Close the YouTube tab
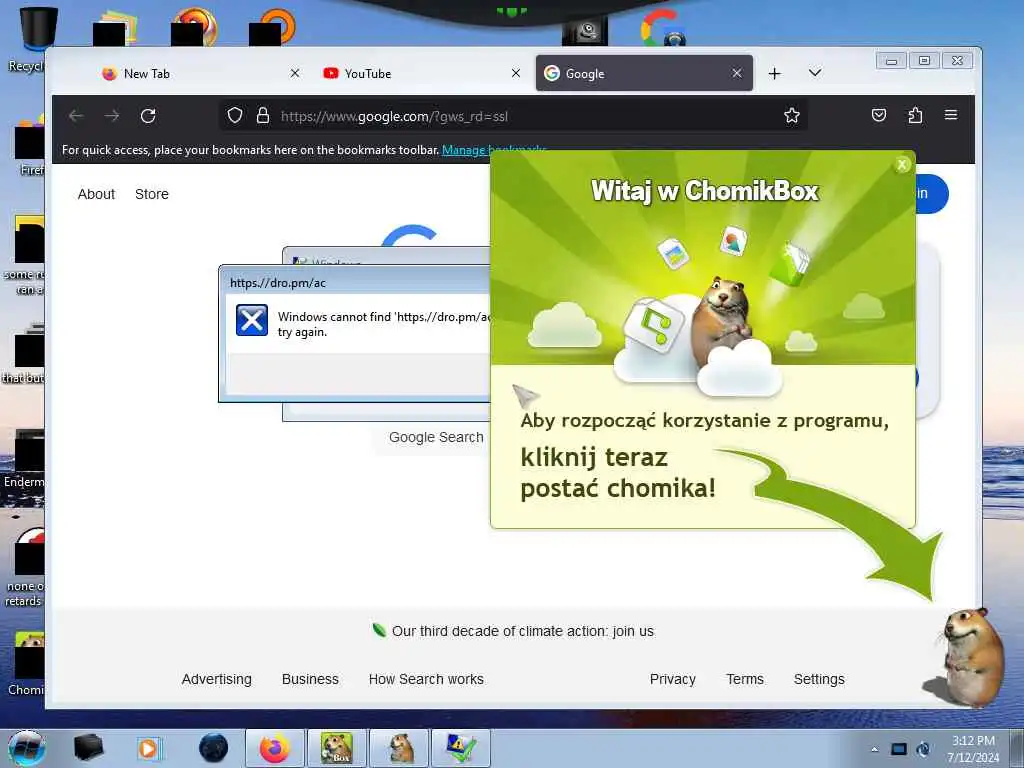This screenshot has height=768, width=1024. click(x=516, y=73)
